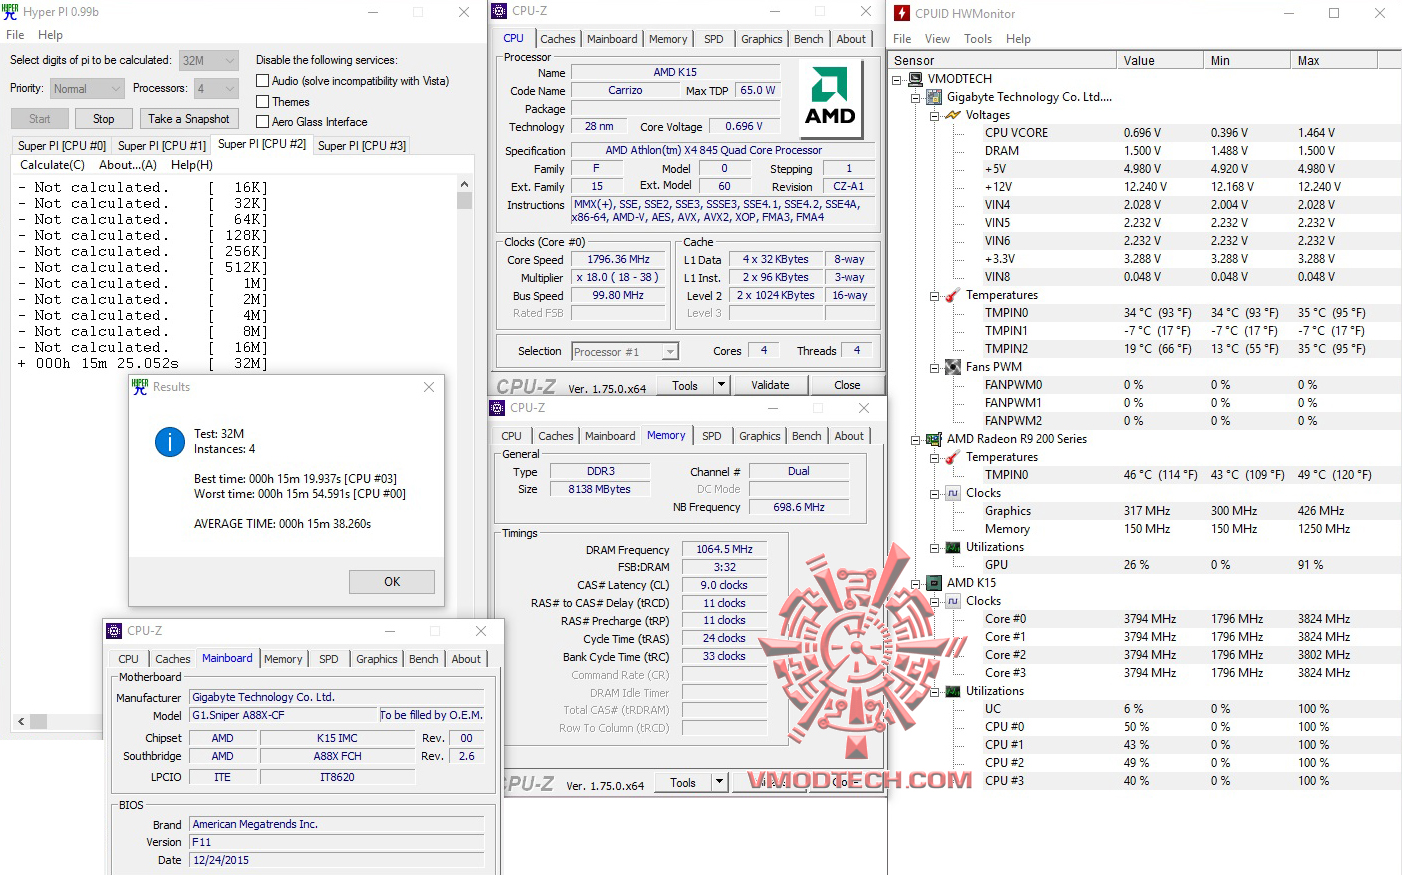1402x875 pixels.
Task: Click the AMD Radeon R9 200 Series icon
Action: click(934, 439)
